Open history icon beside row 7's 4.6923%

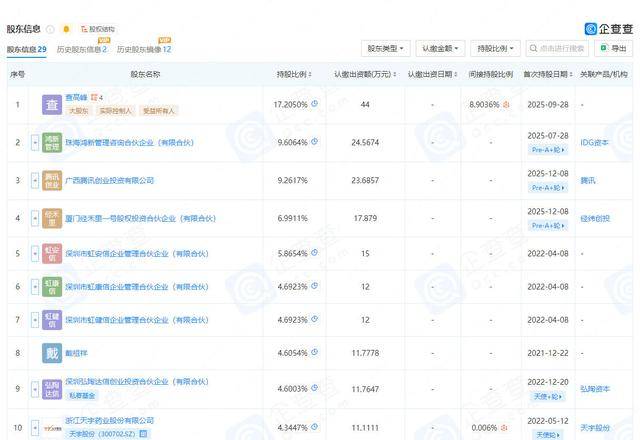314,319
